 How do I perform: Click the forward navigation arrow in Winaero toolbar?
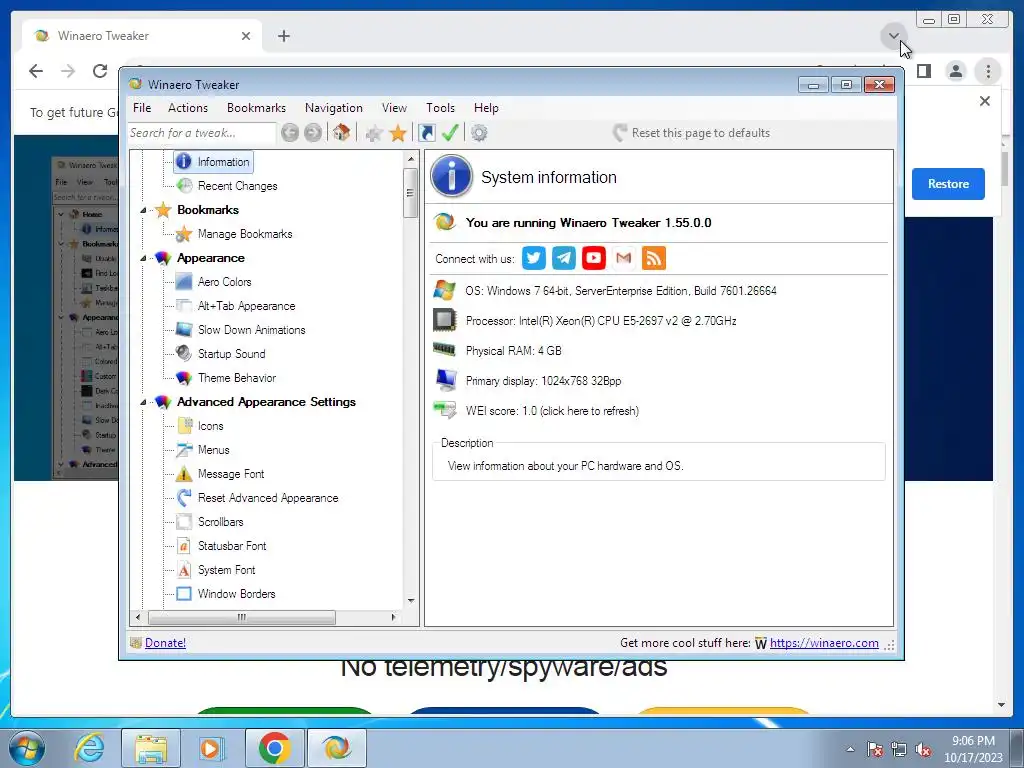(x=313, y=133)
